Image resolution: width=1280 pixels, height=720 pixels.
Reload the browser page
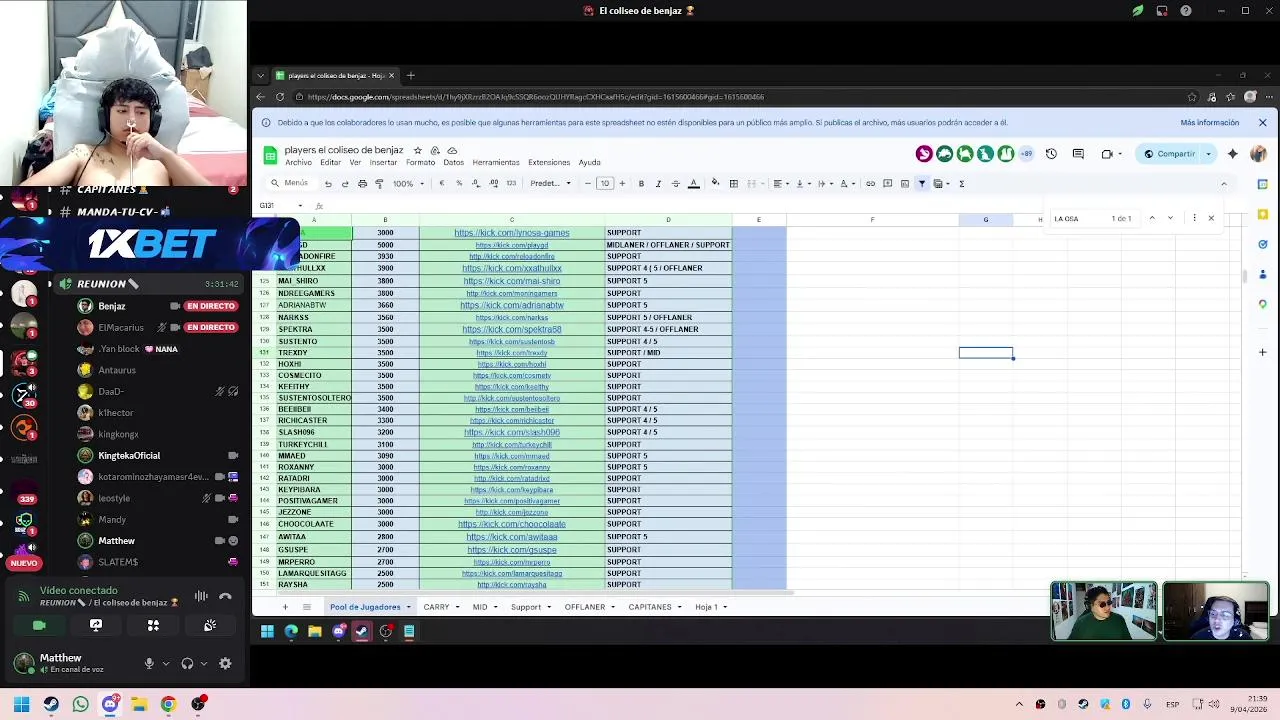280,97
